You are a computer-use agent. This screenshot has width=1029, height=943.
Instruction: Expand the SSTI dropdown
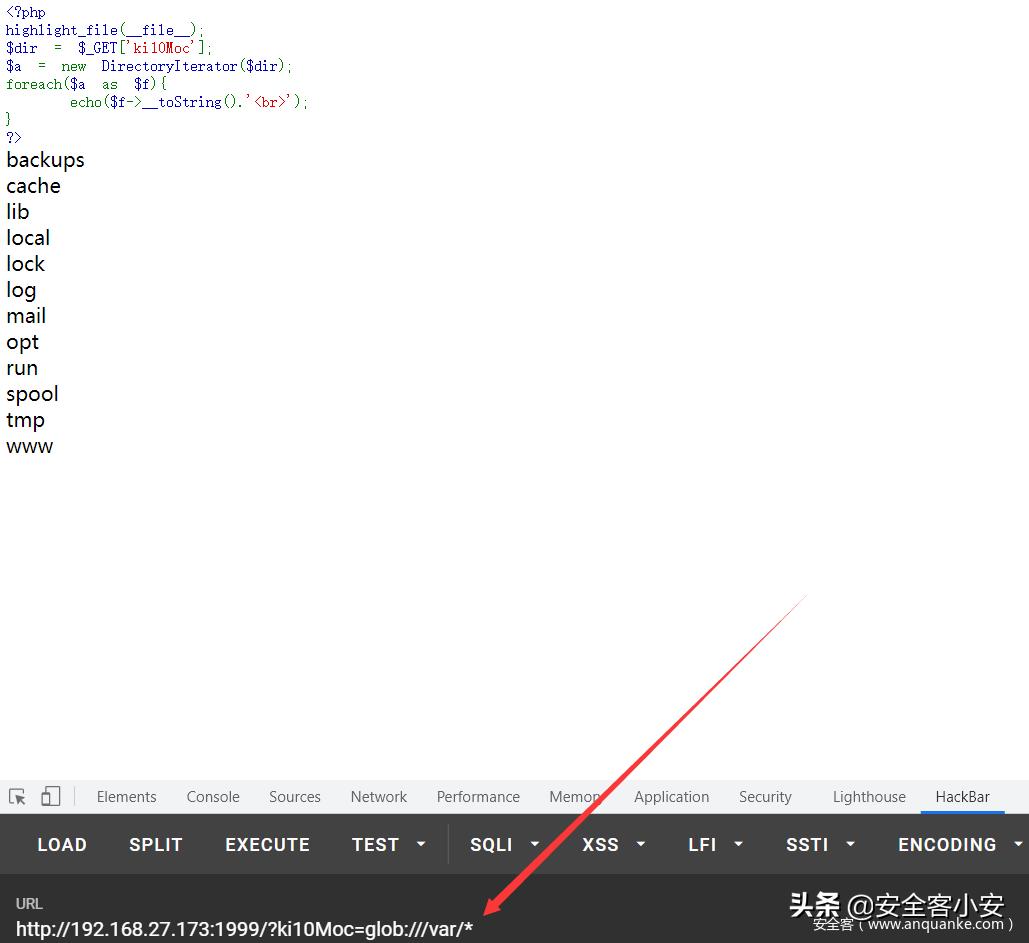click(820, 845)
